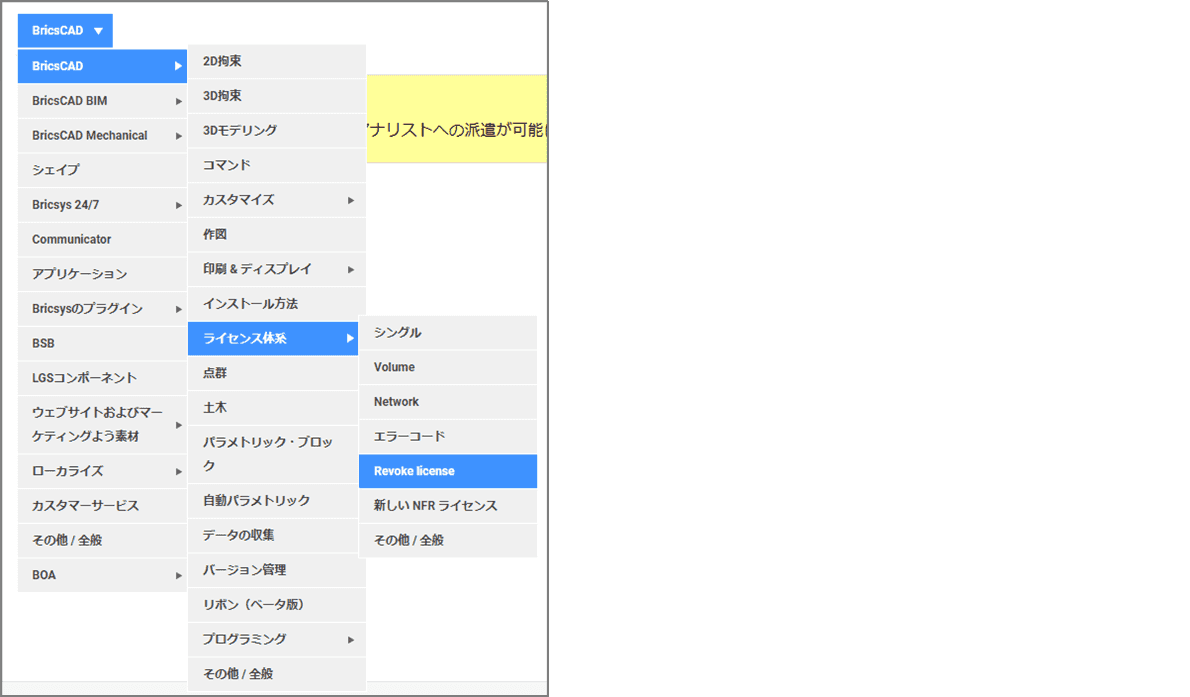Choose the コマンド category
The height and width of the screenshot is (697, 1190).
click(270, 165)
